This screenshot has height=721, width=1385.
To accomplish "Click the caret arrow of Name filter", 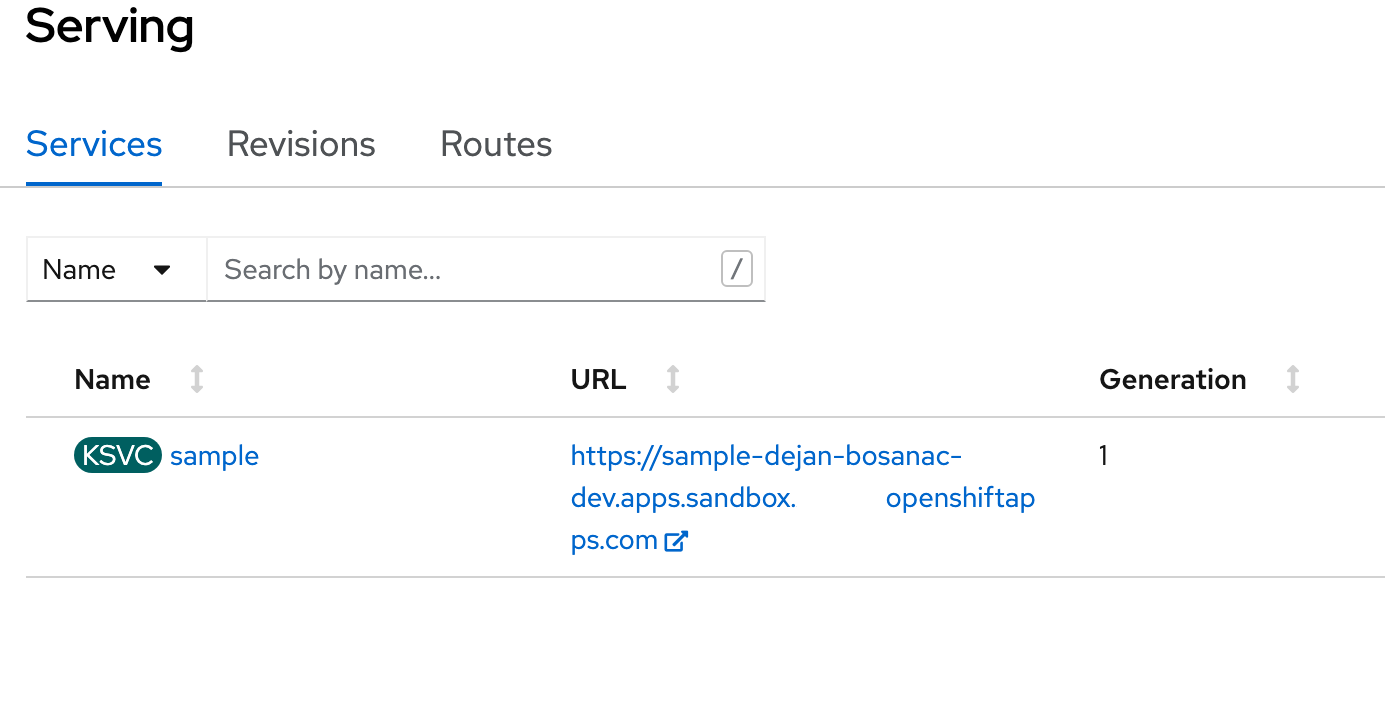I will click(x=162, y=270).
